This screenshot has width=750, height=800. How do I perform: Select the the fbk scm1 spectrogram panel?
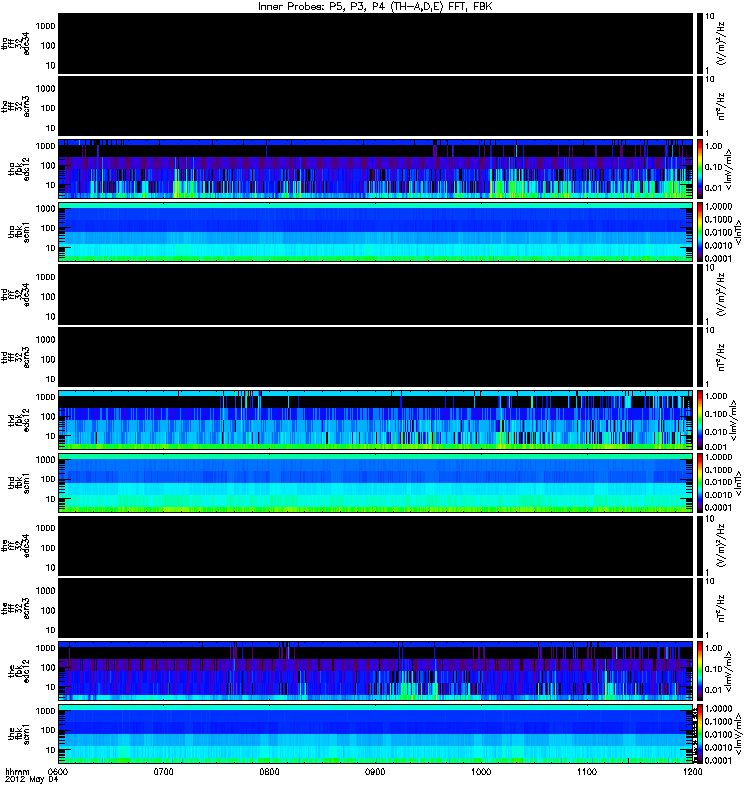pos(376,734)
